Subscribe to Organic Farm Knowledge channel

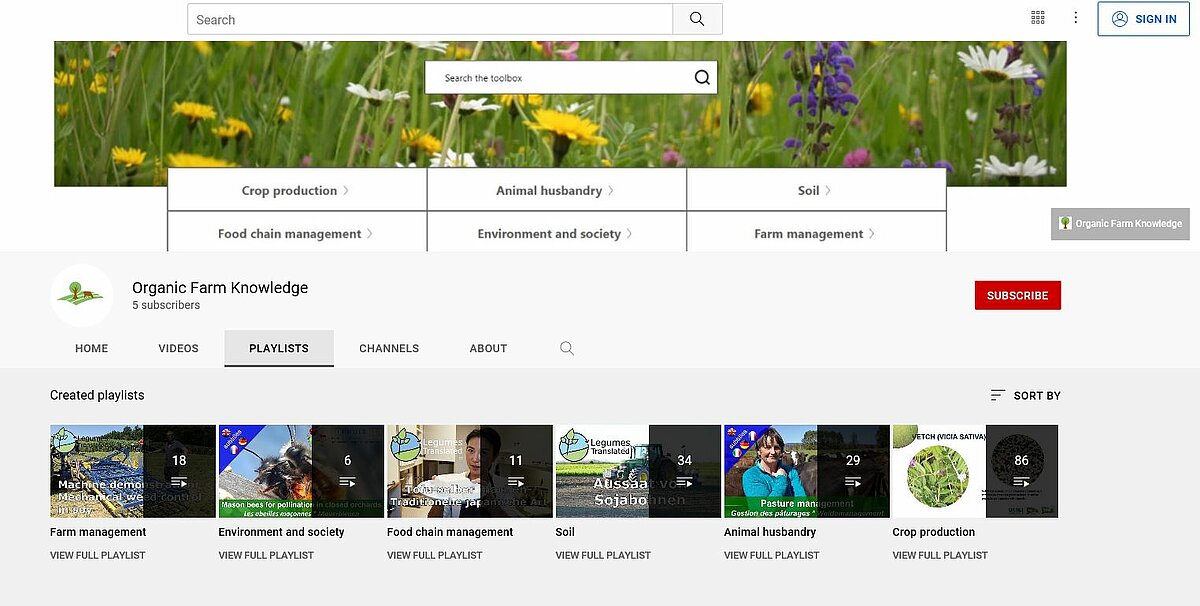[x=1017, y=296]
